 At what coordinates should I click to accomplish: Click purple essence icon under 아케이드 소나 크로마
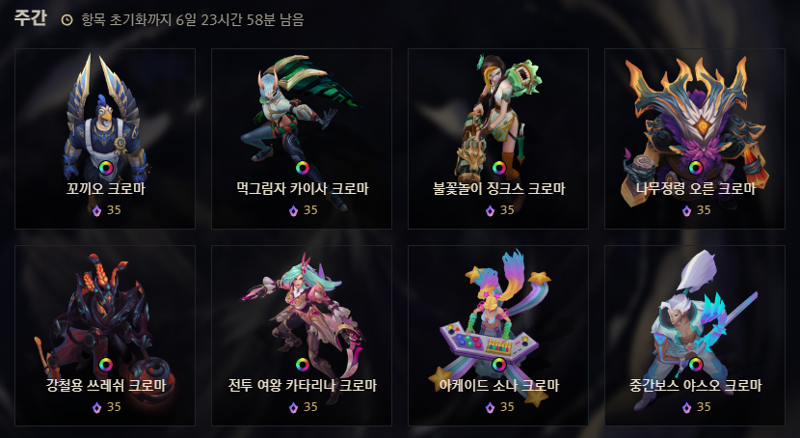490,407
